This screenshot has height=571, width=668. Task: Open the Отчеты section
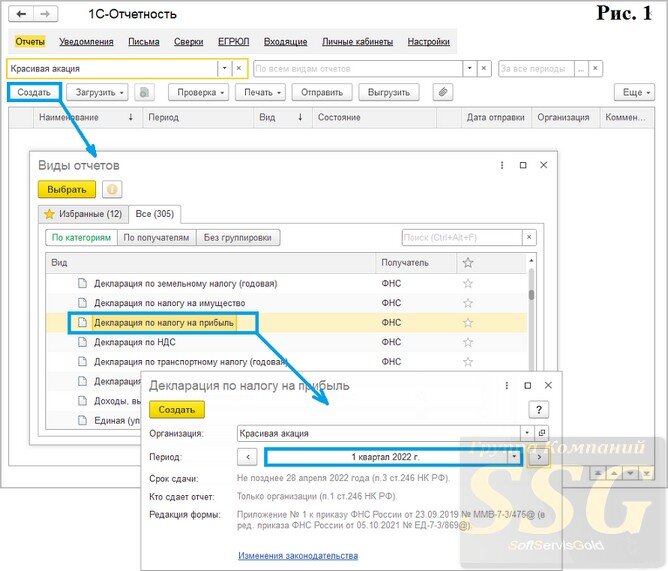pyautogui.click(x=30, y=41)
